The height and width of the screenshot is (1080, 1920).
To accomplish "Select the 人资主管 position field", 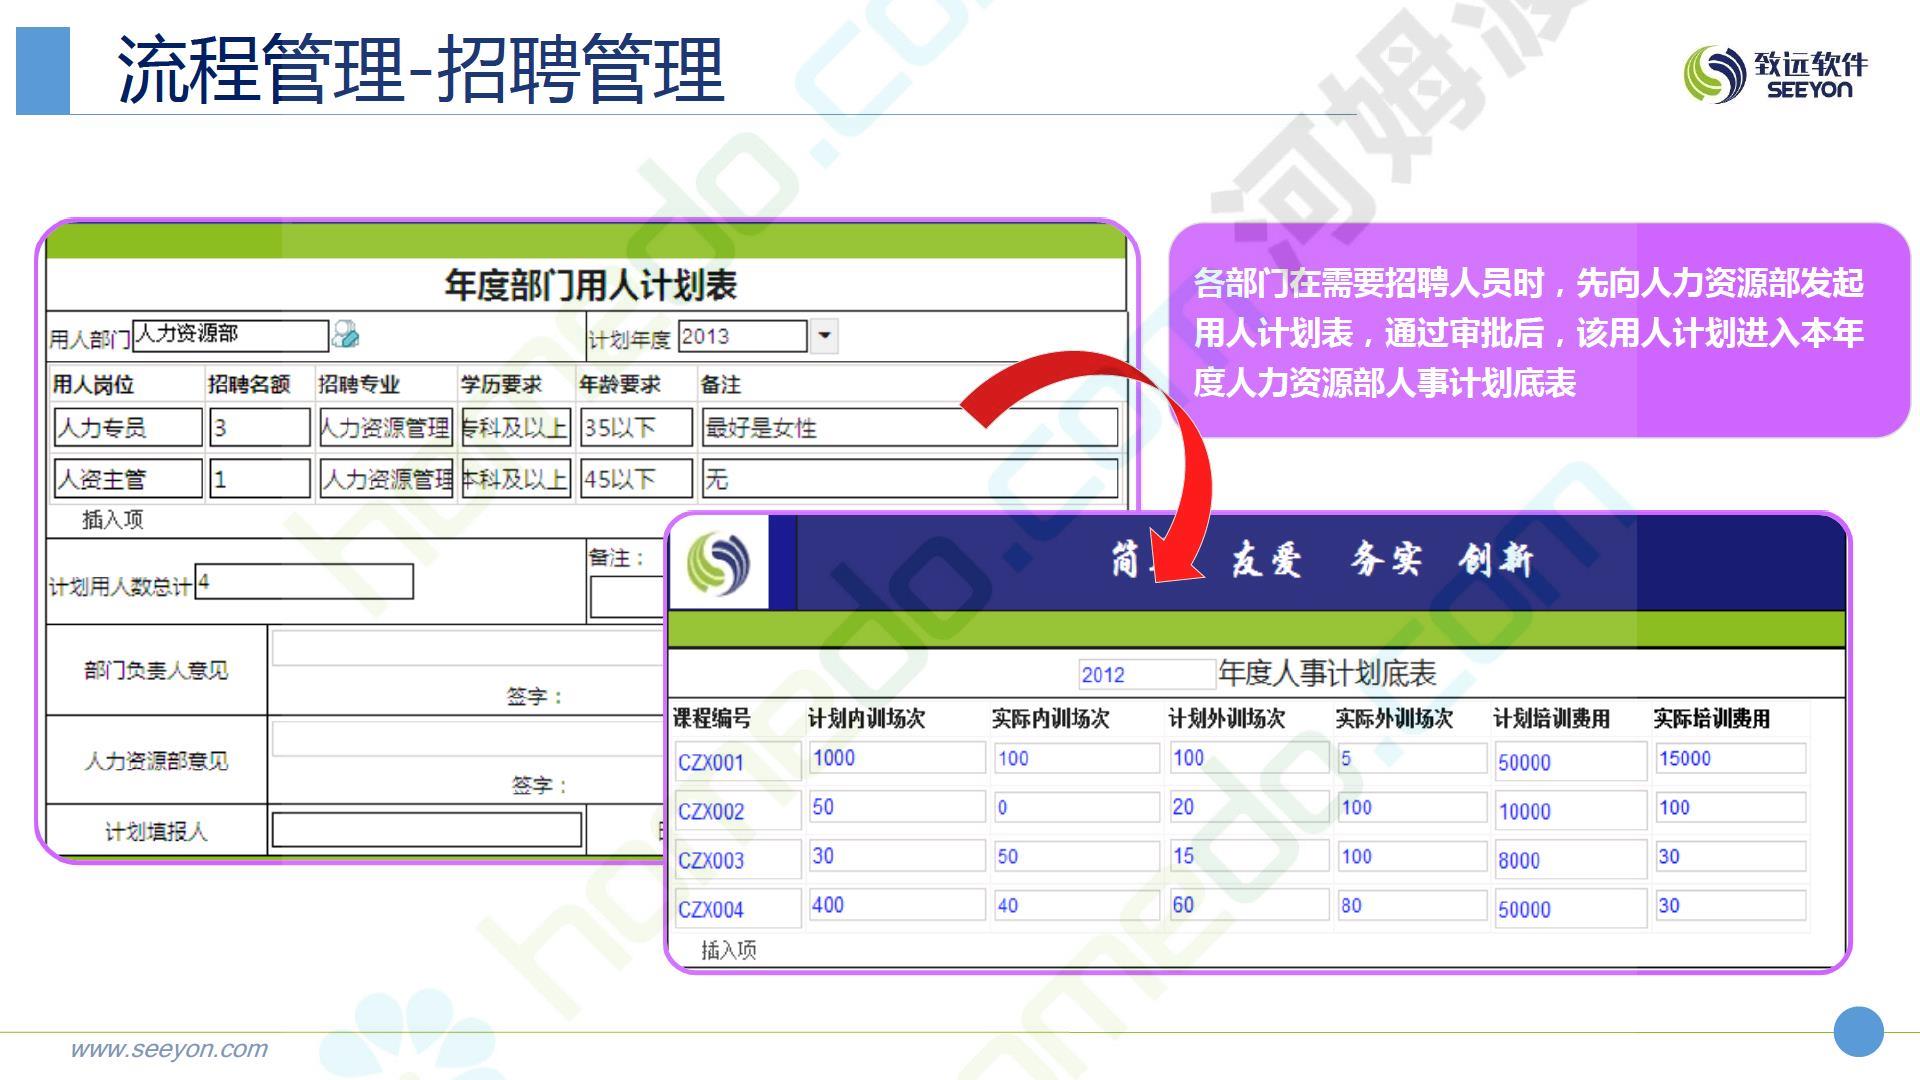I will click(128, 479).
